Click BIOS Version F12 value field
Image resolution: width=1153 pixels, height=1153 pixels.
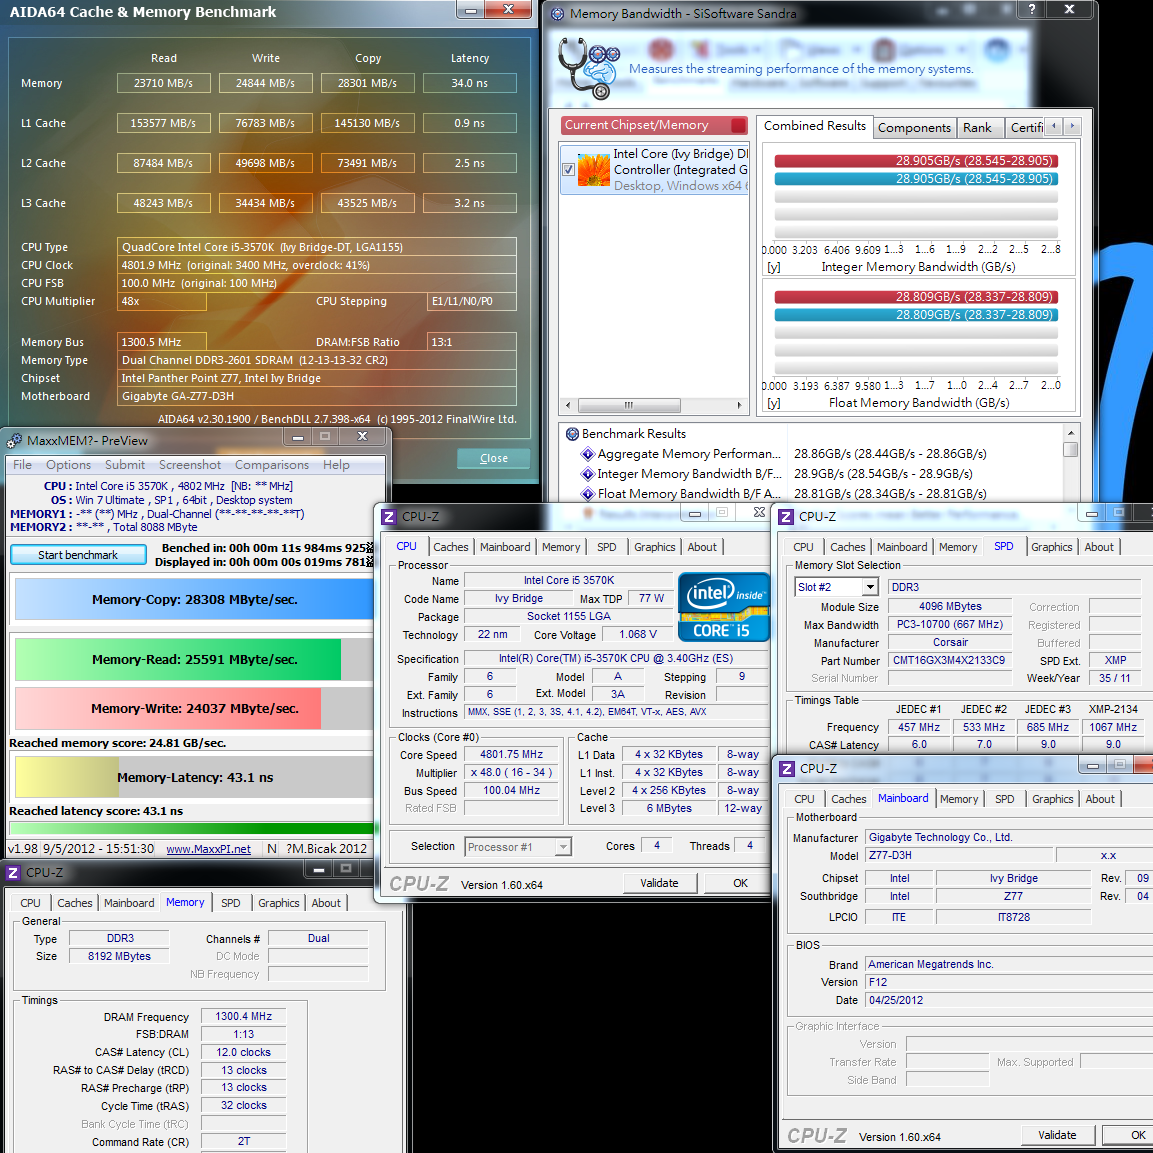(1007, 982)
